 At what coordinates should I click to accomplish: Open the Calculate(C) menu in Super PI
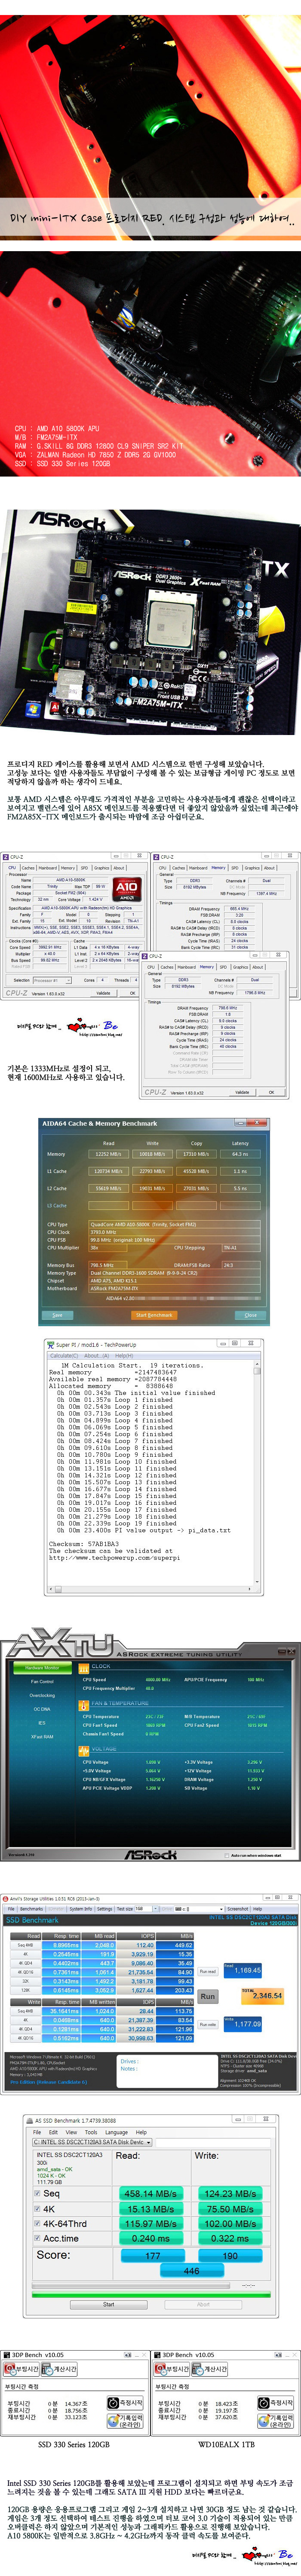point(64,1356)
